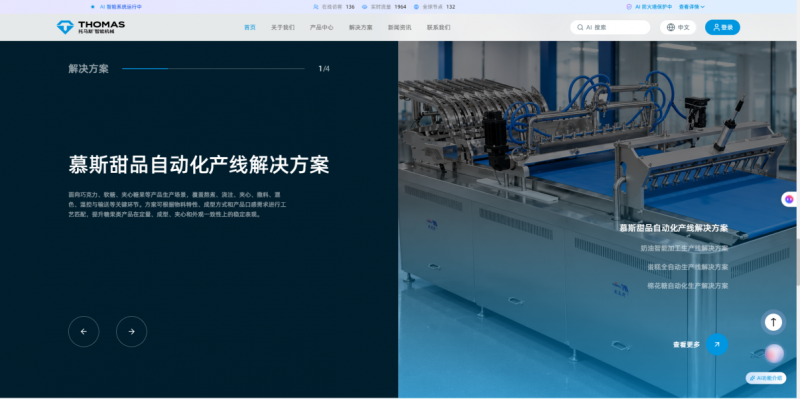The image size is (800, 399).
Task: Select 奶油智能加工生产线解决方案 link
Action: point(684,248)
